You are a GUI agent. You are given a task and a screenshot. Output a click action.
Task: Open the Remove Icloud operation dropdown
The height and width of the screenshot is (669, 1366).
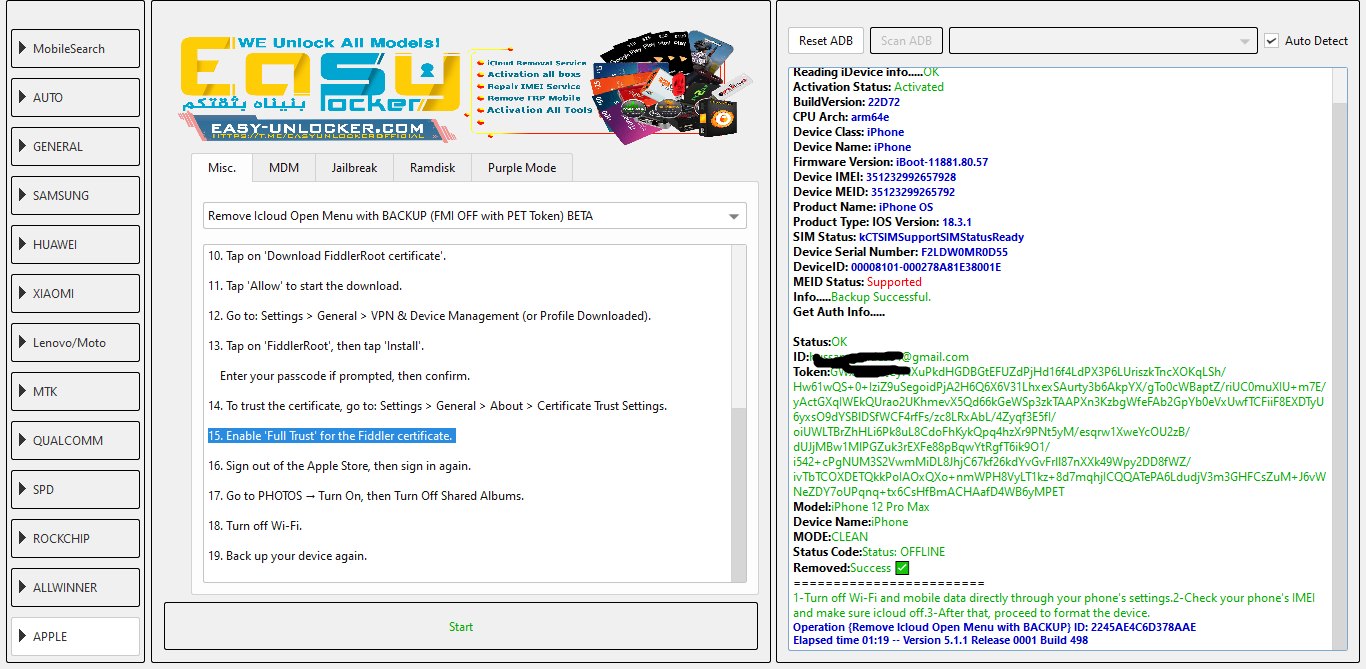click(x=474, y=215)
